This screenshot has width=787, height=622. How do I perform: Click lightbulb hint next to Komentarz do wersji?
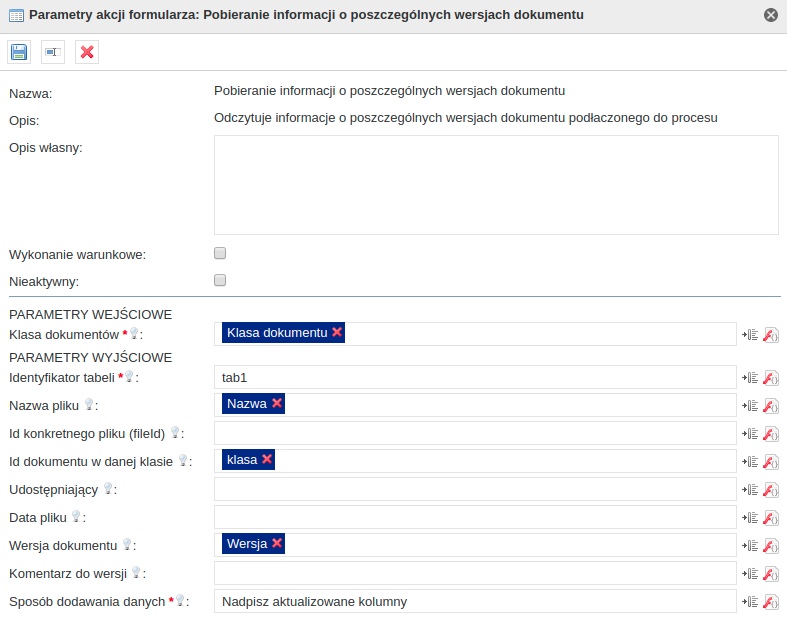point(136,573)
